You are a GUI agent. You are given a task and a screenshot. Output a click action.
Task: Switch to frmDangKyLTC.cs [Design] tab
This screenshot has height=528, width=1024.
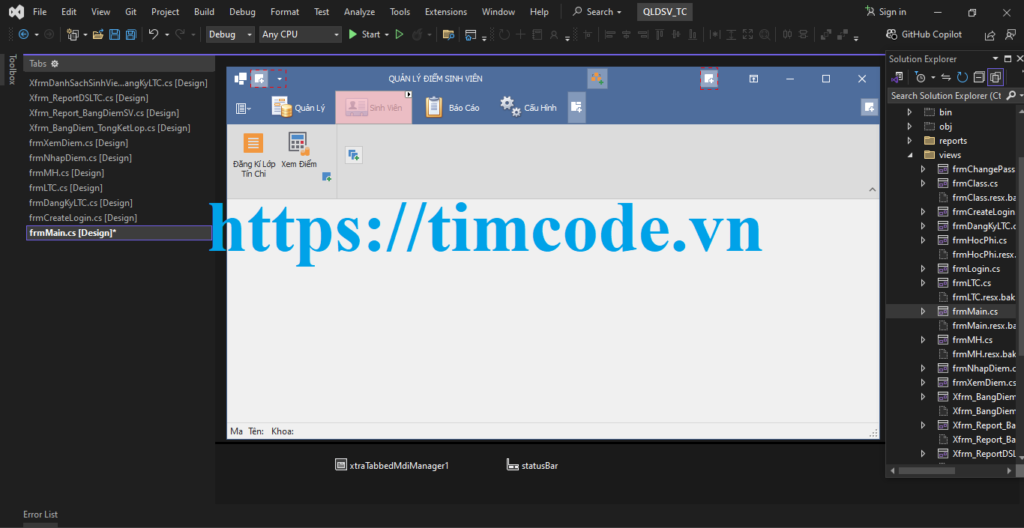pos(81,203)
